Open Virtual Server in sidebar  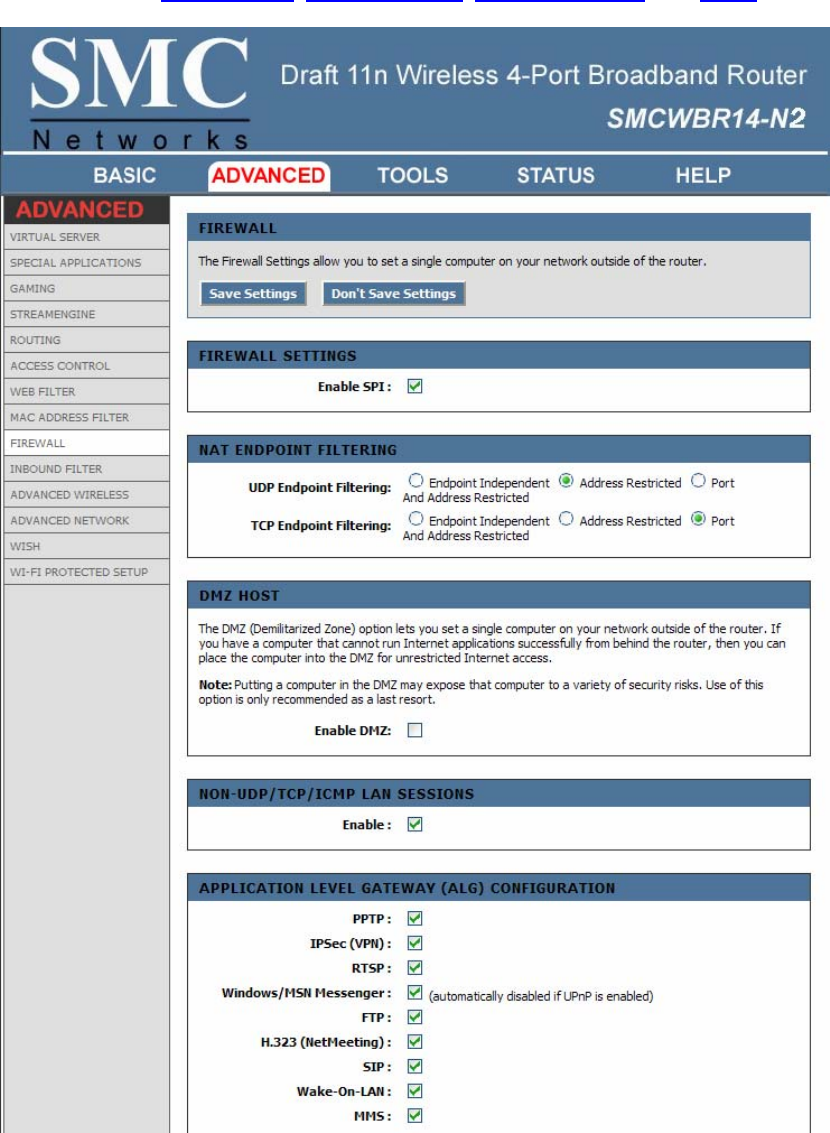pyautogui.click(x=87, y=237)
